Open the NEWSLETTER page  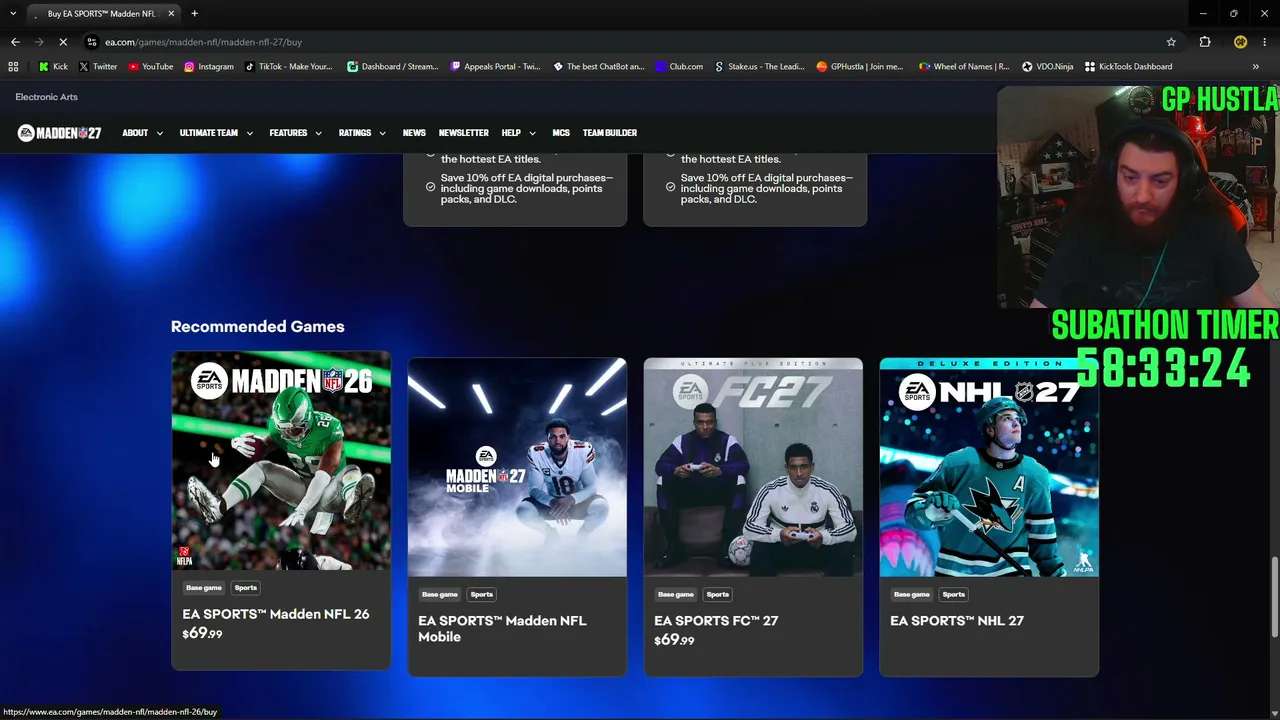coord(464,133)
